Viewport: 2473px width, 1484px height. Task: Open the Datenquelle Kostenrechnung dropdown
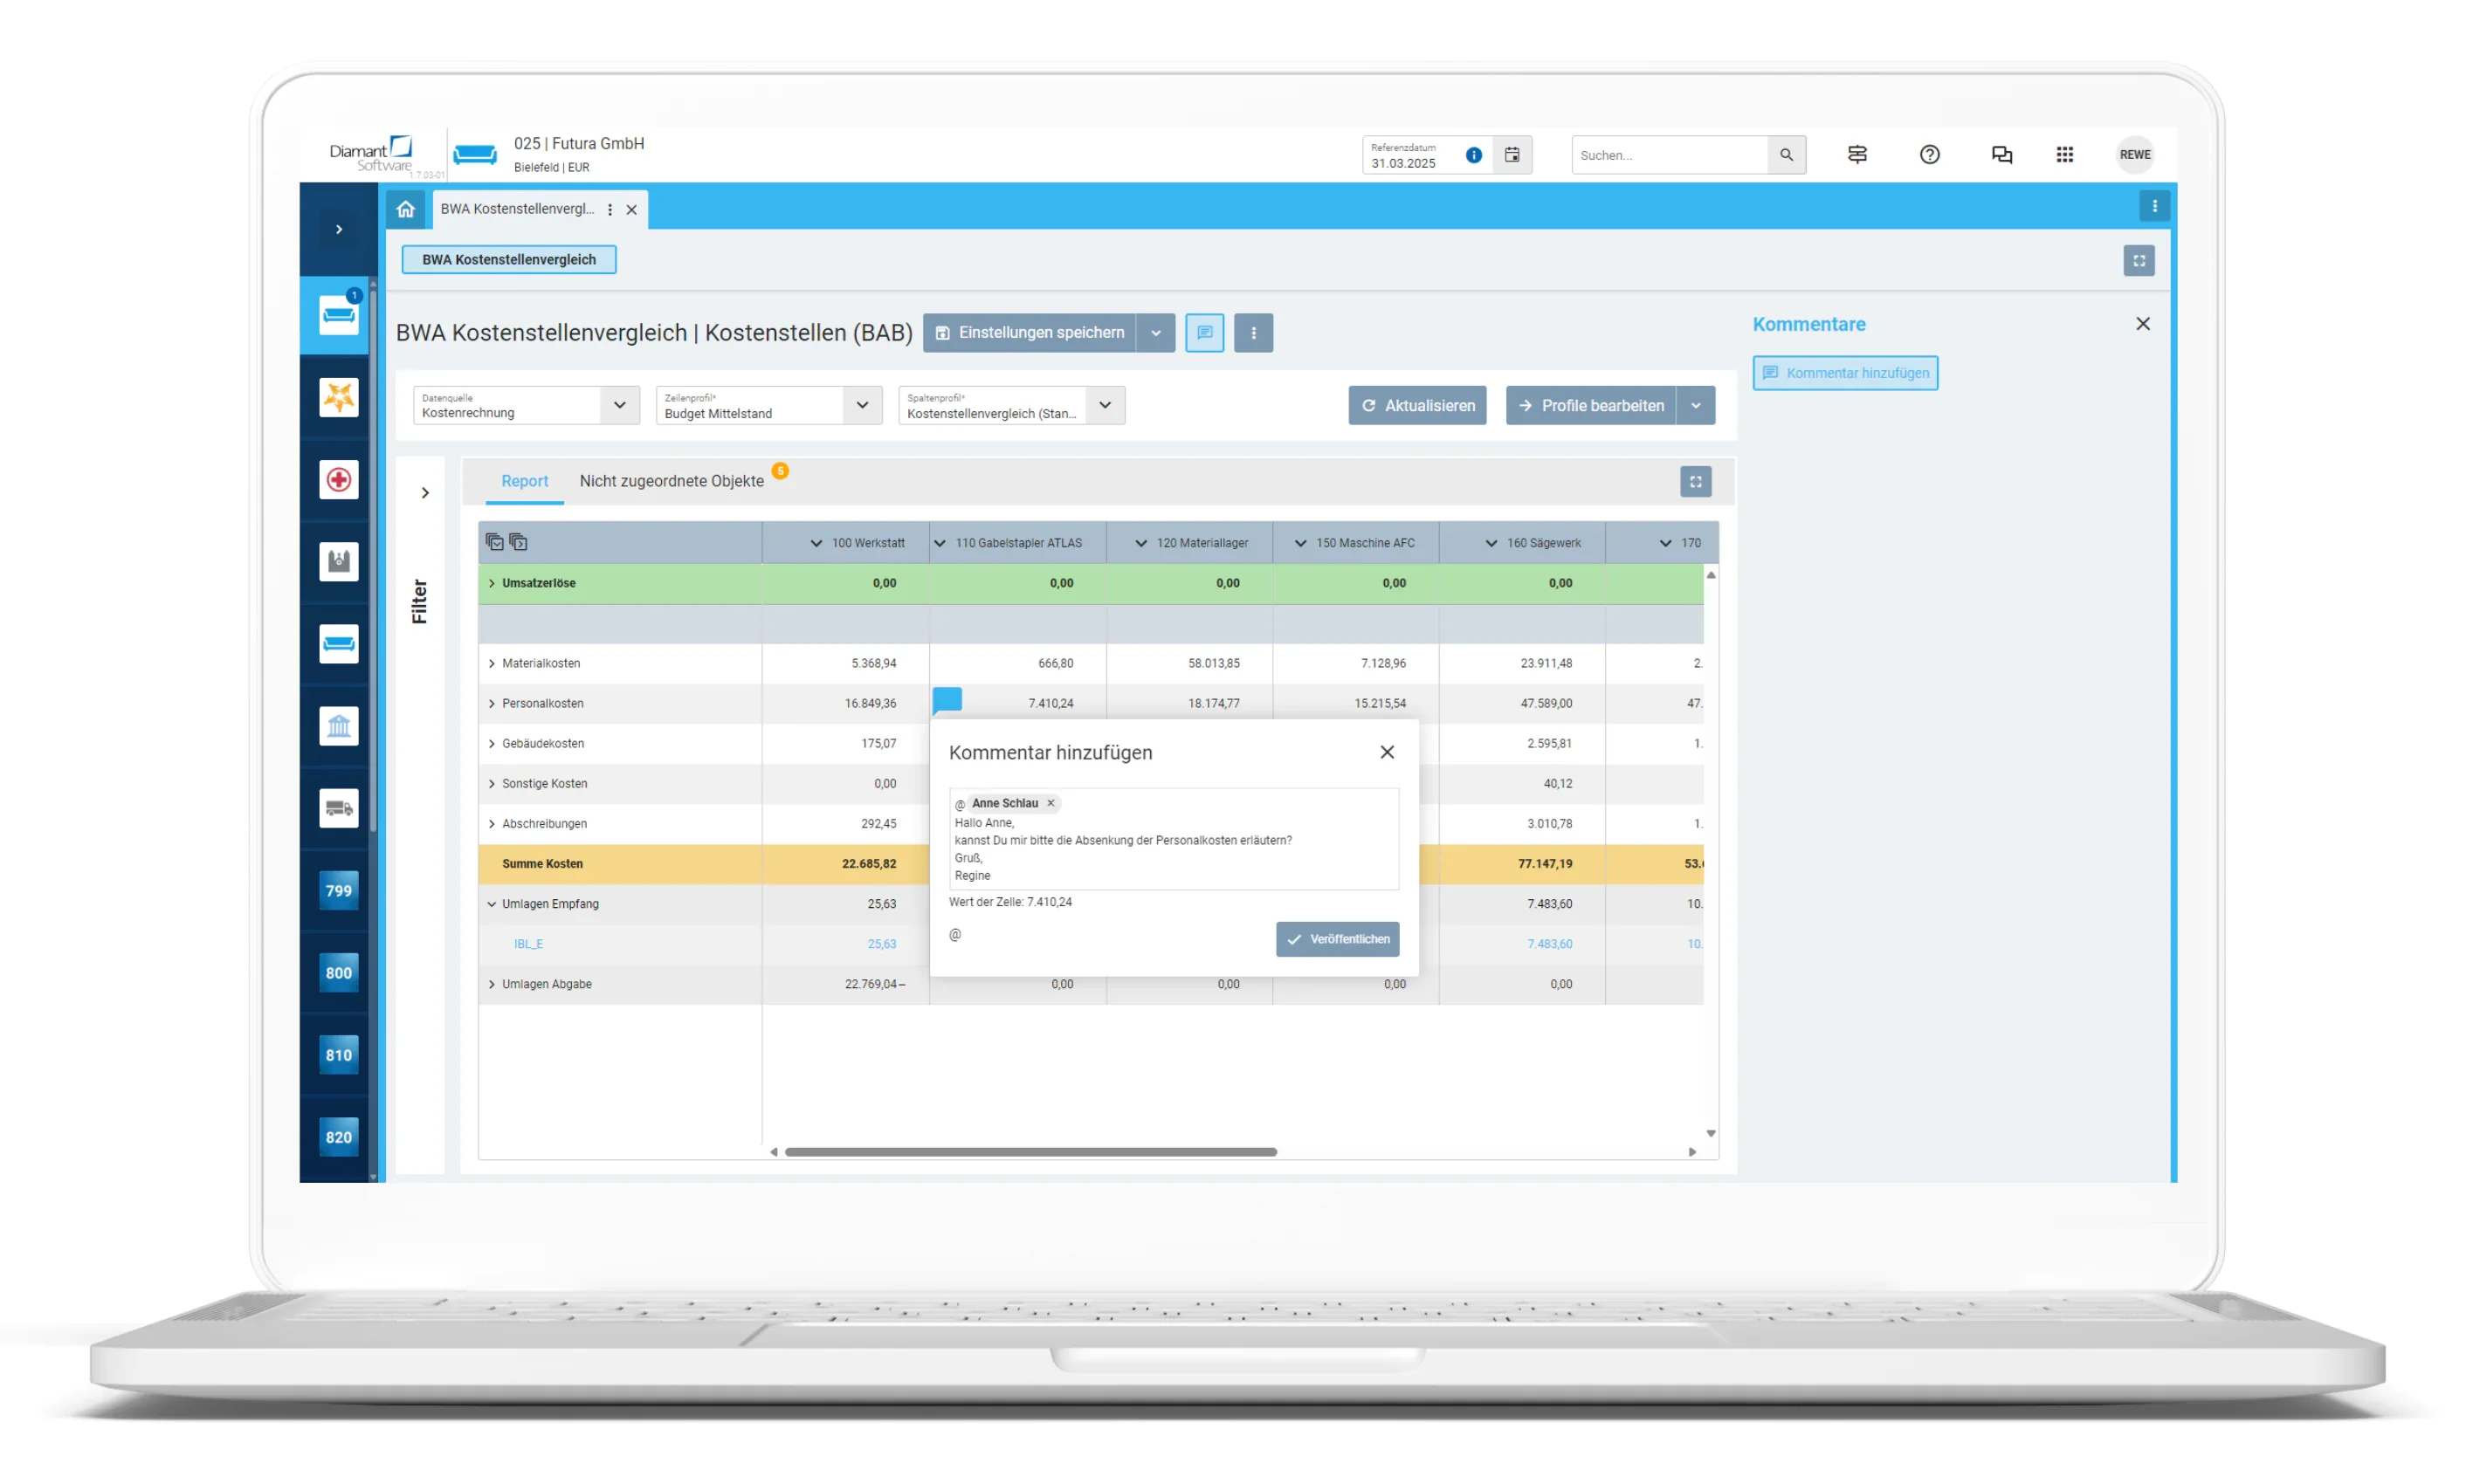click(619, 405)
